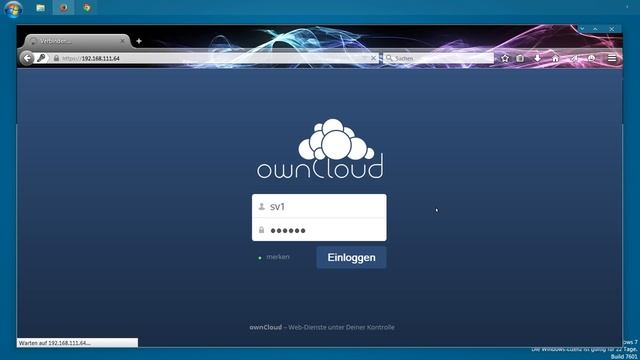Click the address bar showing 192.168.111.64
Viewport: 640px width, 360px height.
click(x=212, y=58)
